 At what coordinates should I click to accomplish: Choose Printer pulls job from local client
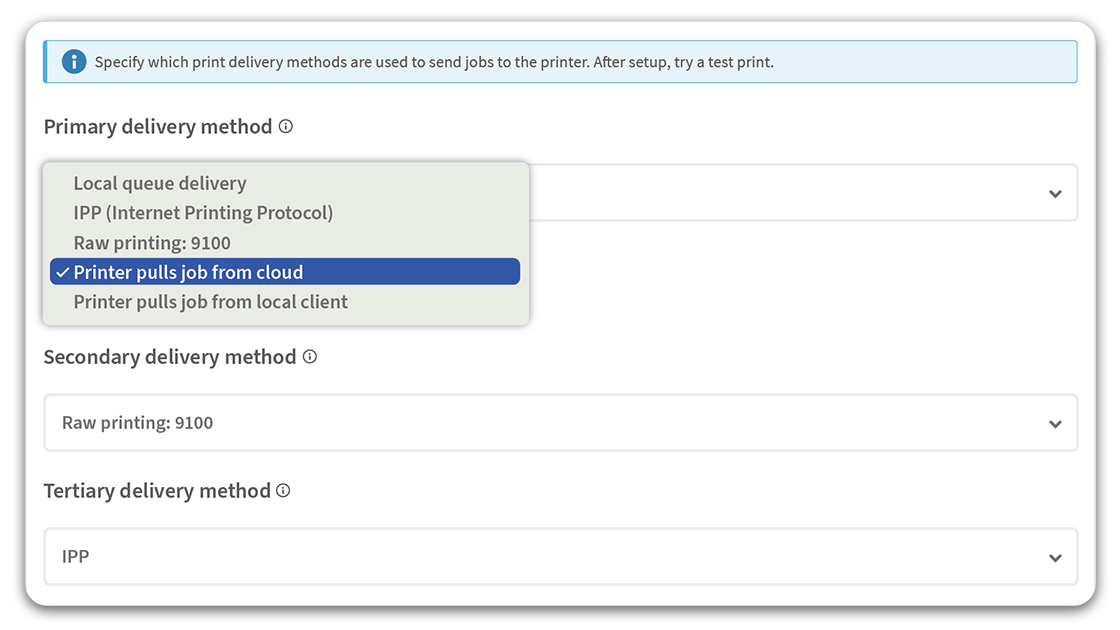tap(211, 302)
